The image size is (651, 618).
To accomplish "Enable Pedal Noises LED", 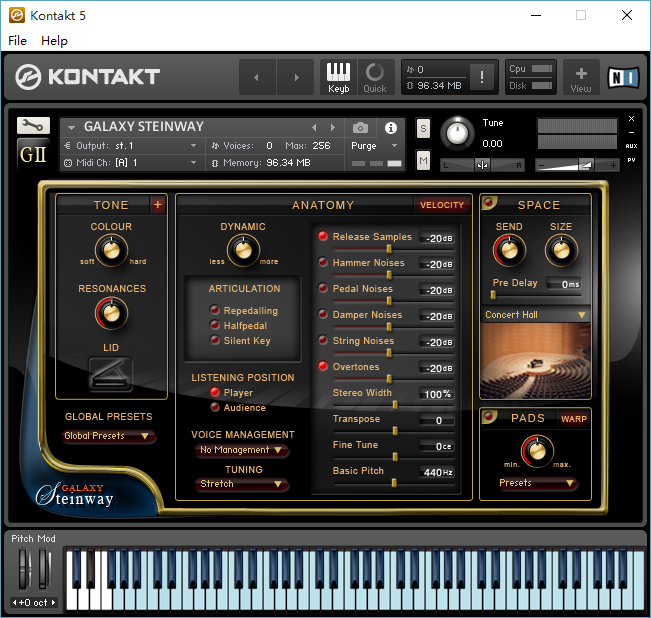I will (323, 288).
